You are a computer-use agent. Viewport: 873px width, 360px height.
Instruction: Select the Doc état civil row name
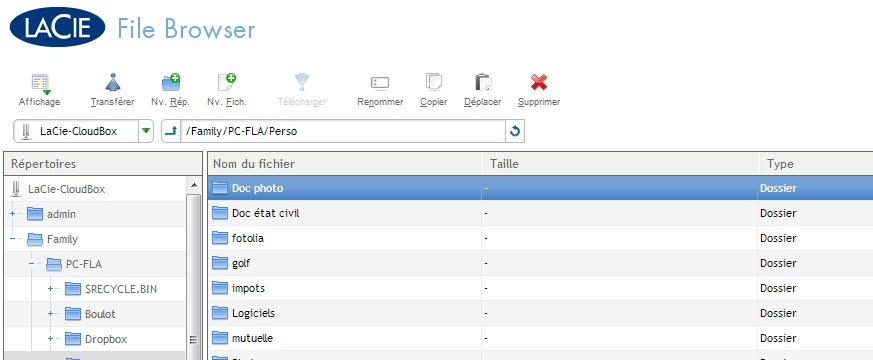[x=266, y=213]
